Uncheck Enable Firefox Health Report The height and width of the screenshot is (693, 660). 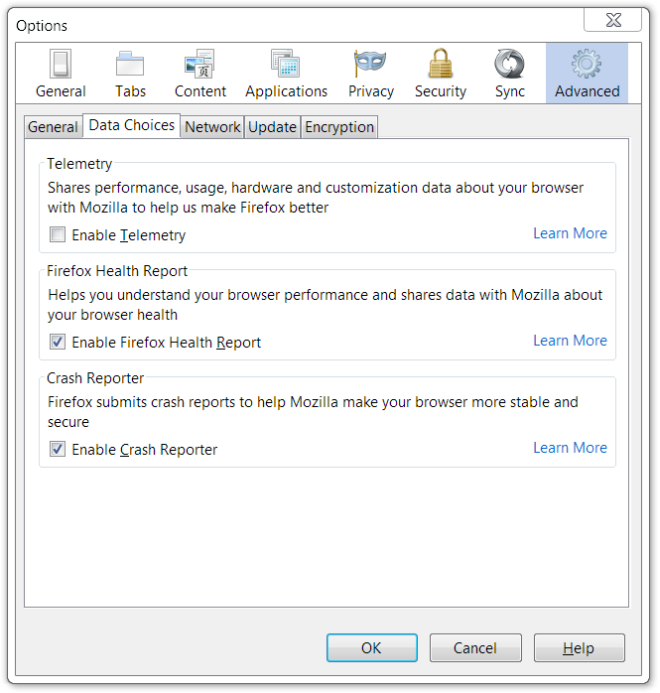click(57, 342)
